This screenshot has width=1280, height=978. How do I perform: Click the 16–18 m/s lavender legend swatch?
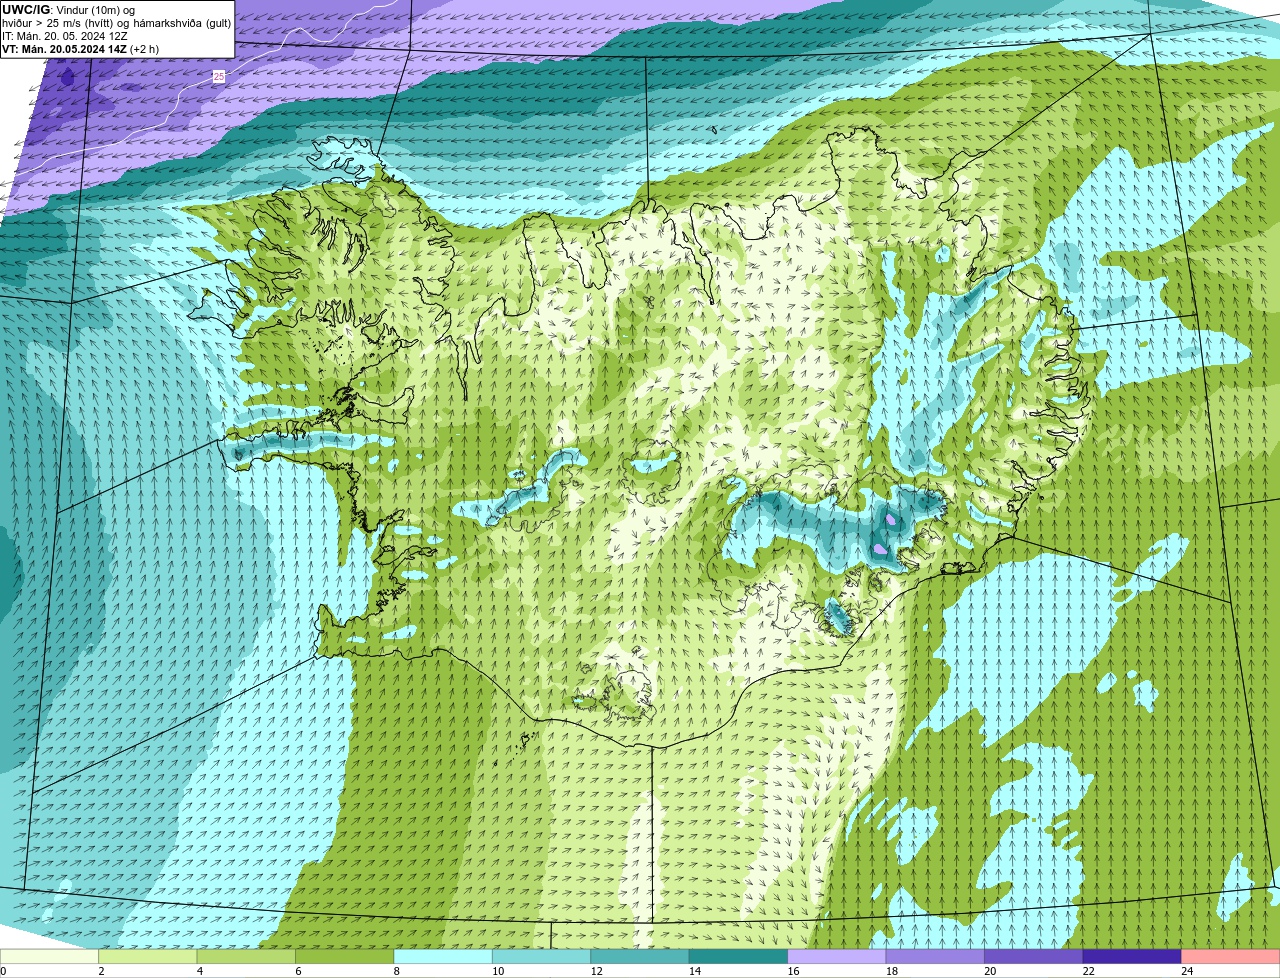click(x=837, y=956)
